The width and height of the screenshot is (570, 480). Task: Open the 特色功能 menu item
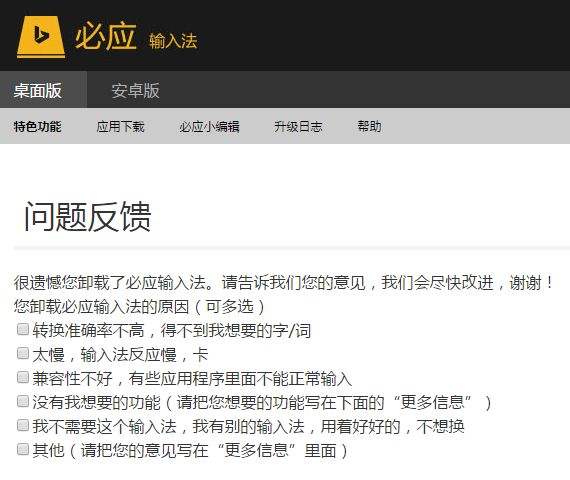[38, 127]
